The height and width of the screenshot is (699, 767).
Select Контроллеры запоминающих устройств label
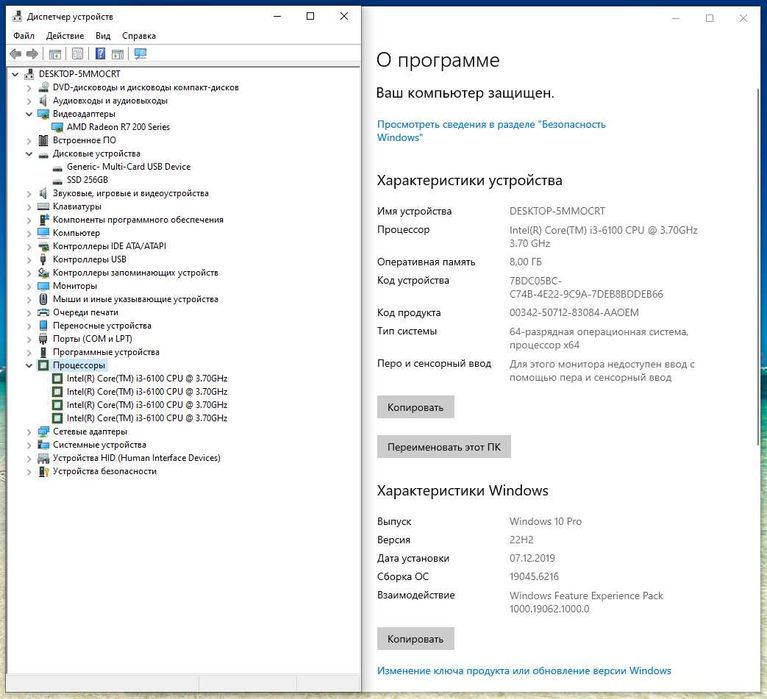point(135,272)
